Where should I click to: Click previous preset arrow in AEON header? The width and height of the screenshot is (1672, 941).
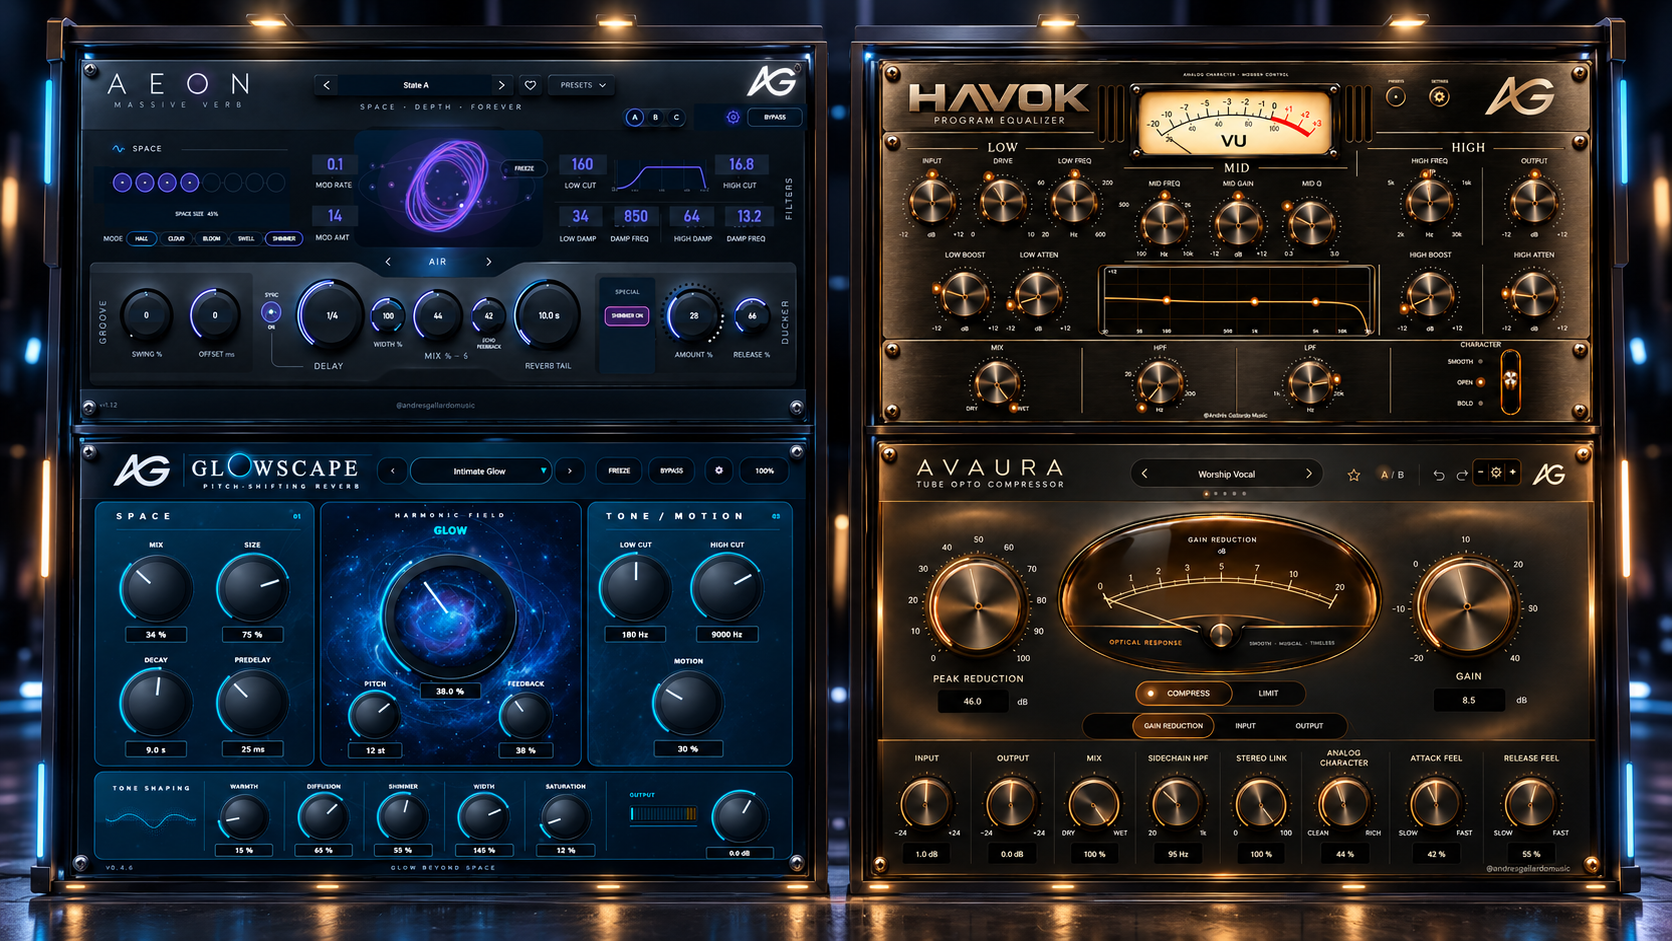(326, 85)
